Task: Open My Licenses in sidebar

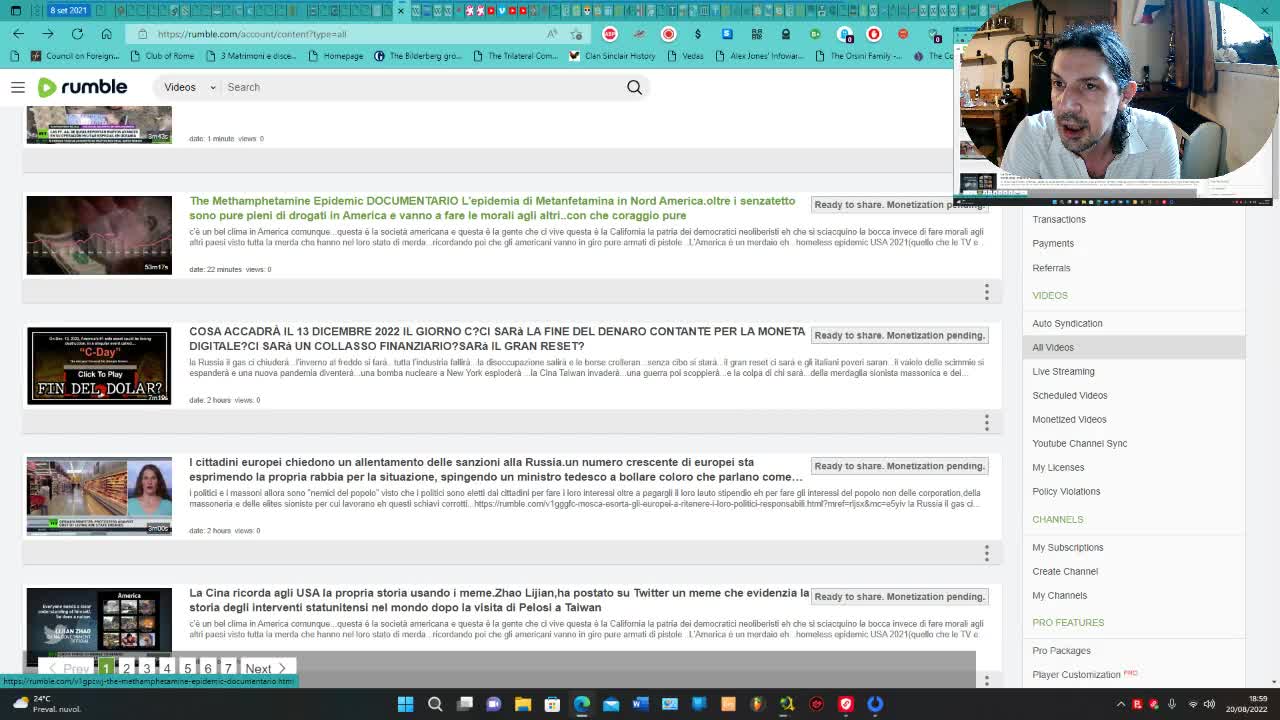Action: pyautogui.click(x=1058, y=467)
